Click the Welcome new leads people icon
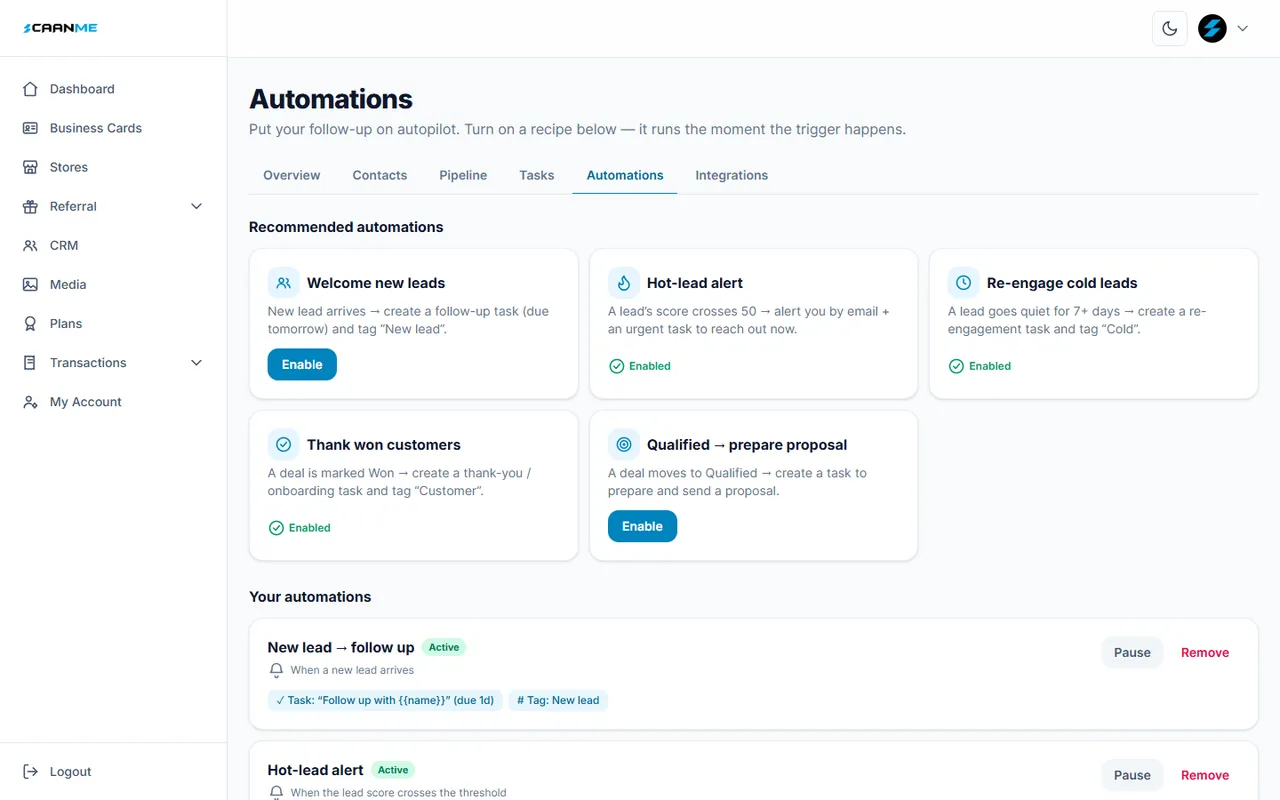The image size is (1280, 800). tap(284, 283)
